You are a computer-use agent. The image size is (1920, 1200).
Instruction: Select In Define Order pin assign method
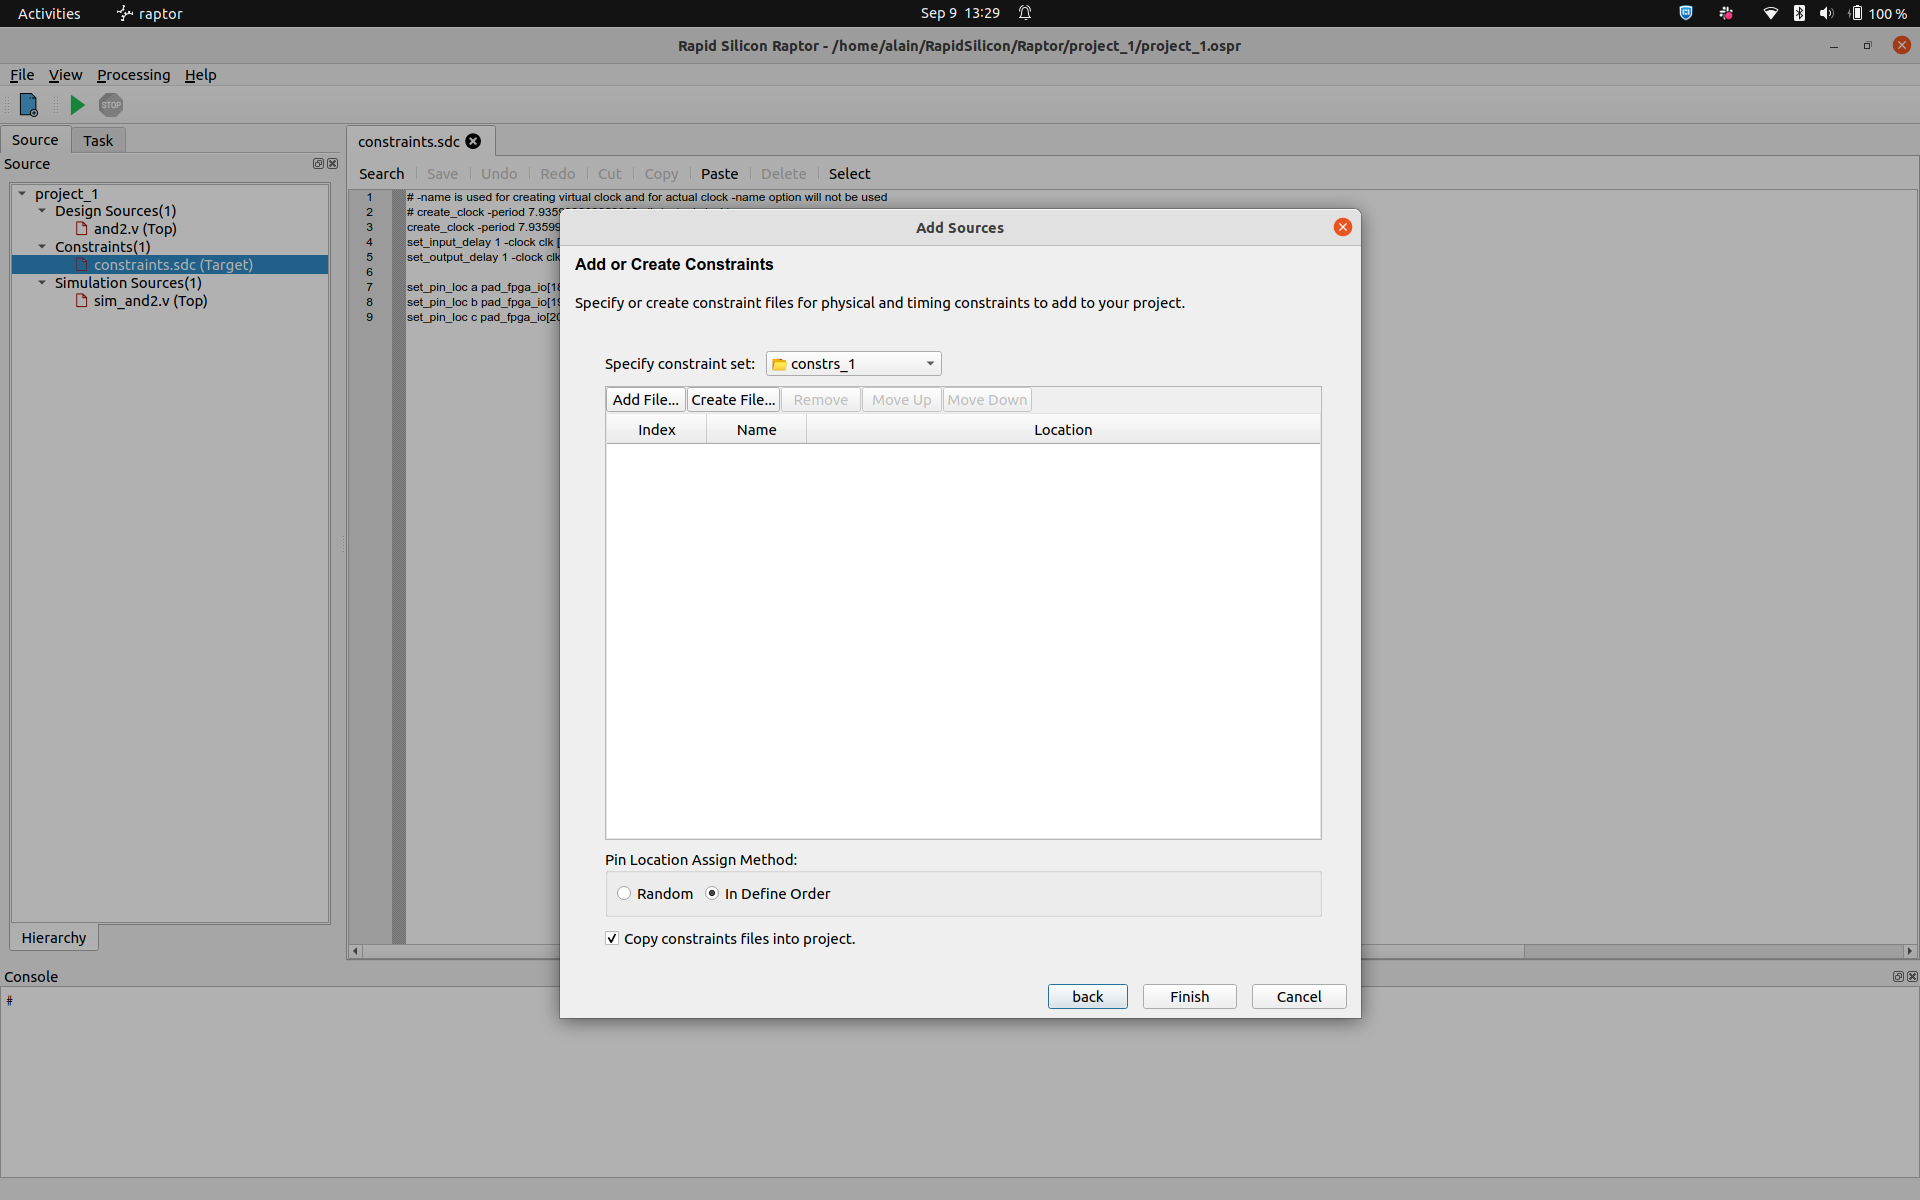(x=712, y=893)
